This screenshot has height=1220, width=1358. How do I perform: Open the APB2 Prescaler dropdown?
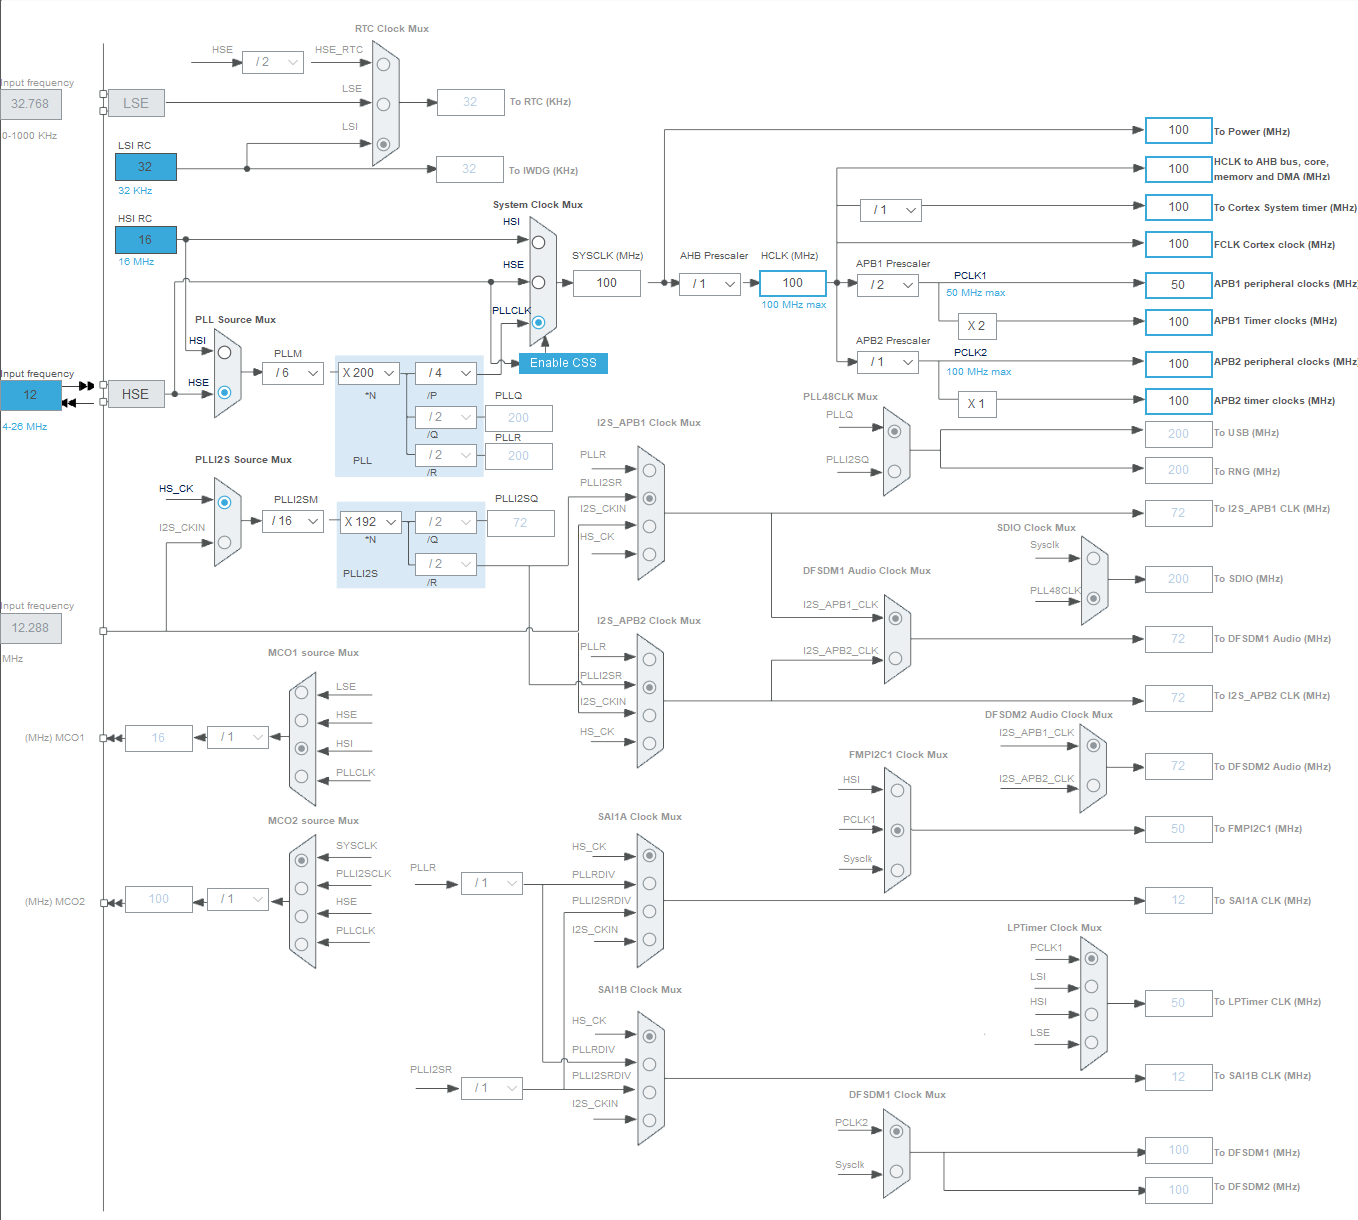888,362
